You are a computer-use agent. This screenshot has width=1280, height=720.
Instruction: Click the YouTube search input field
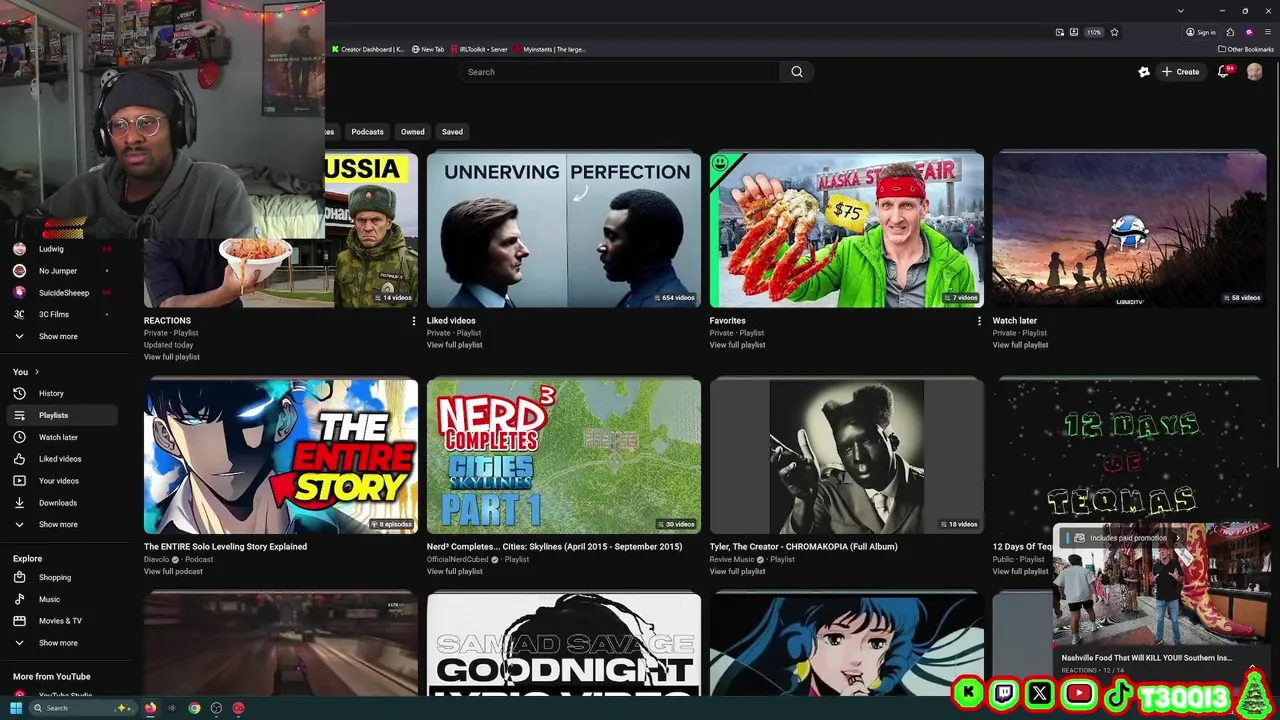click(x=619, y=72)
